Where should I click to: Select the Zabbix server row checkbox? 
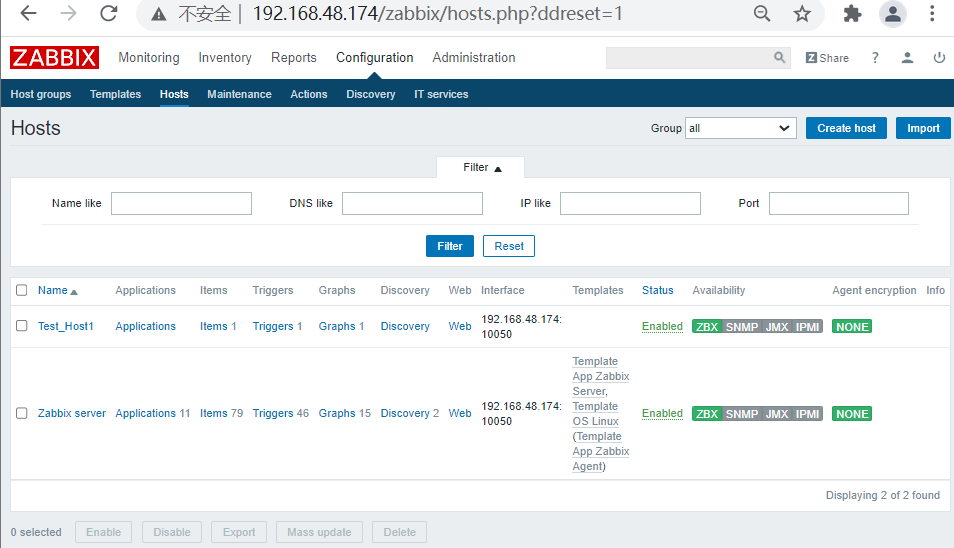[x=22, y=413]
